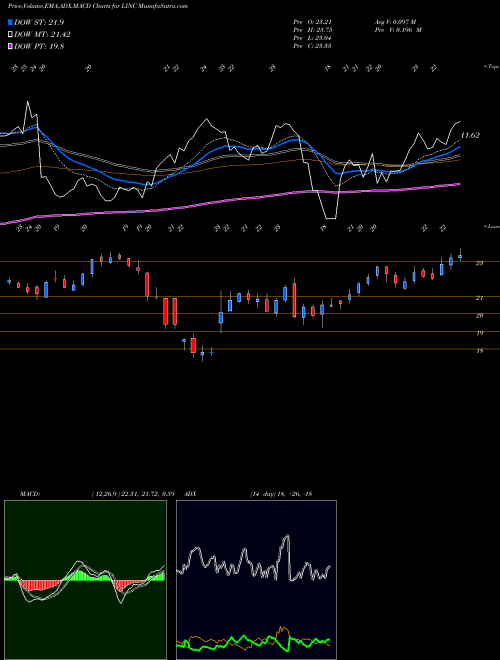The image size is (500, 660).
Task: Click the last blue candlestick near 23
Action: (460, 255)
